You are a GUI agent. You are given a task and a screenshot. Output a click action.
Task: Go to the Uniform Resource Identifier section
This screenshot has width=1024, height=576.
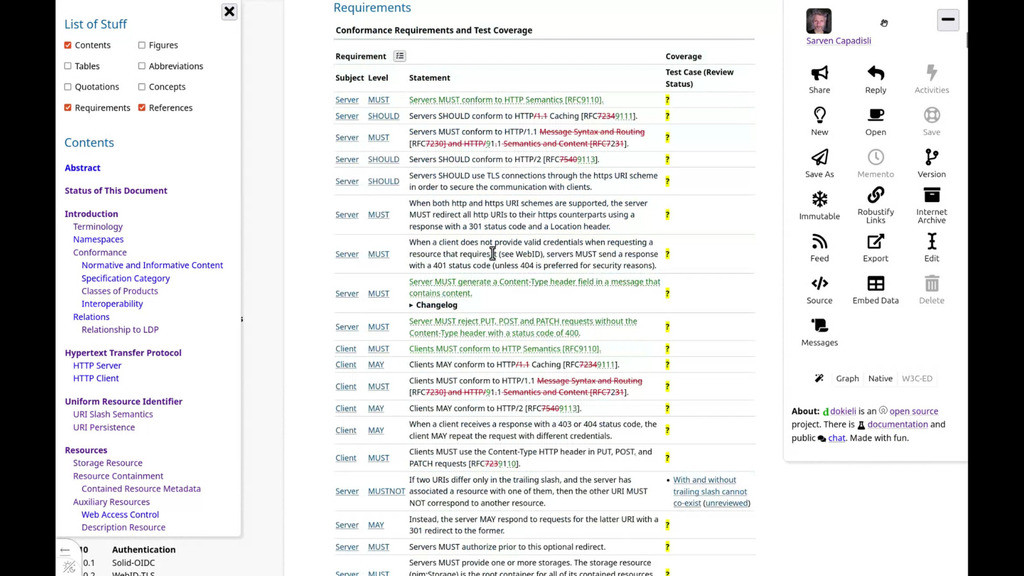pos(123,402)
